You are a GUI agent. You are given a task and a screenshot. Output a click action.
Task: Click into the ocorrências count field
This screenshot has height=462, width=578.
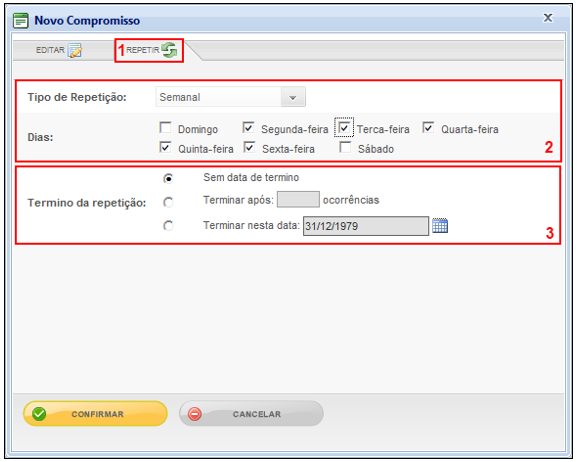298,199
